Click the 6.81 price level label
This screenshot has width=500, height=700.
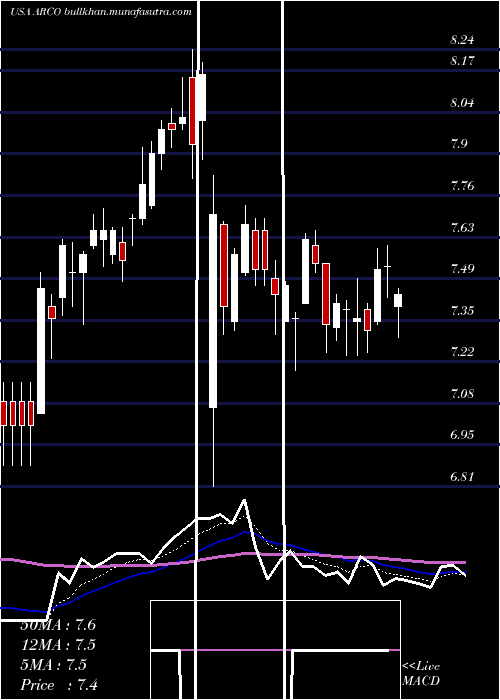[462, 477]
